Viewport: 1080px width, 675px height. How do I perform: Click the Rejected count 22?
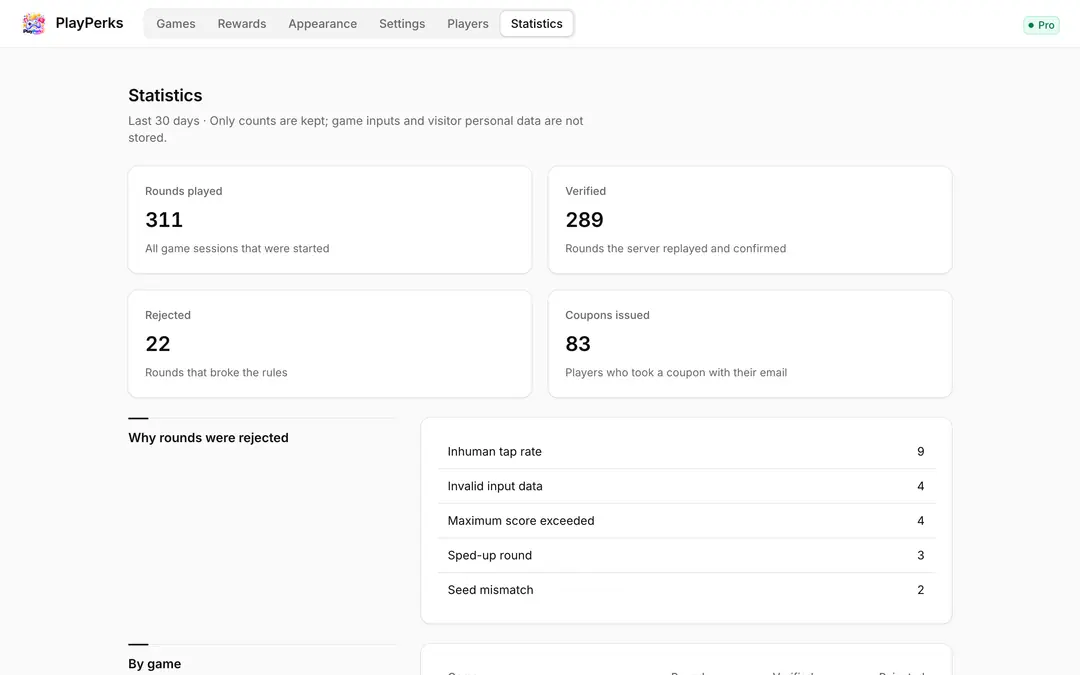coord(158,344)
